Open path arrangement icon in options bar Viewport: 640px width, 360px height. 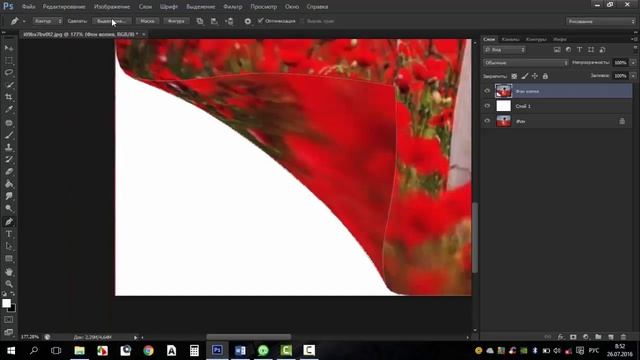tap(229, 21)
